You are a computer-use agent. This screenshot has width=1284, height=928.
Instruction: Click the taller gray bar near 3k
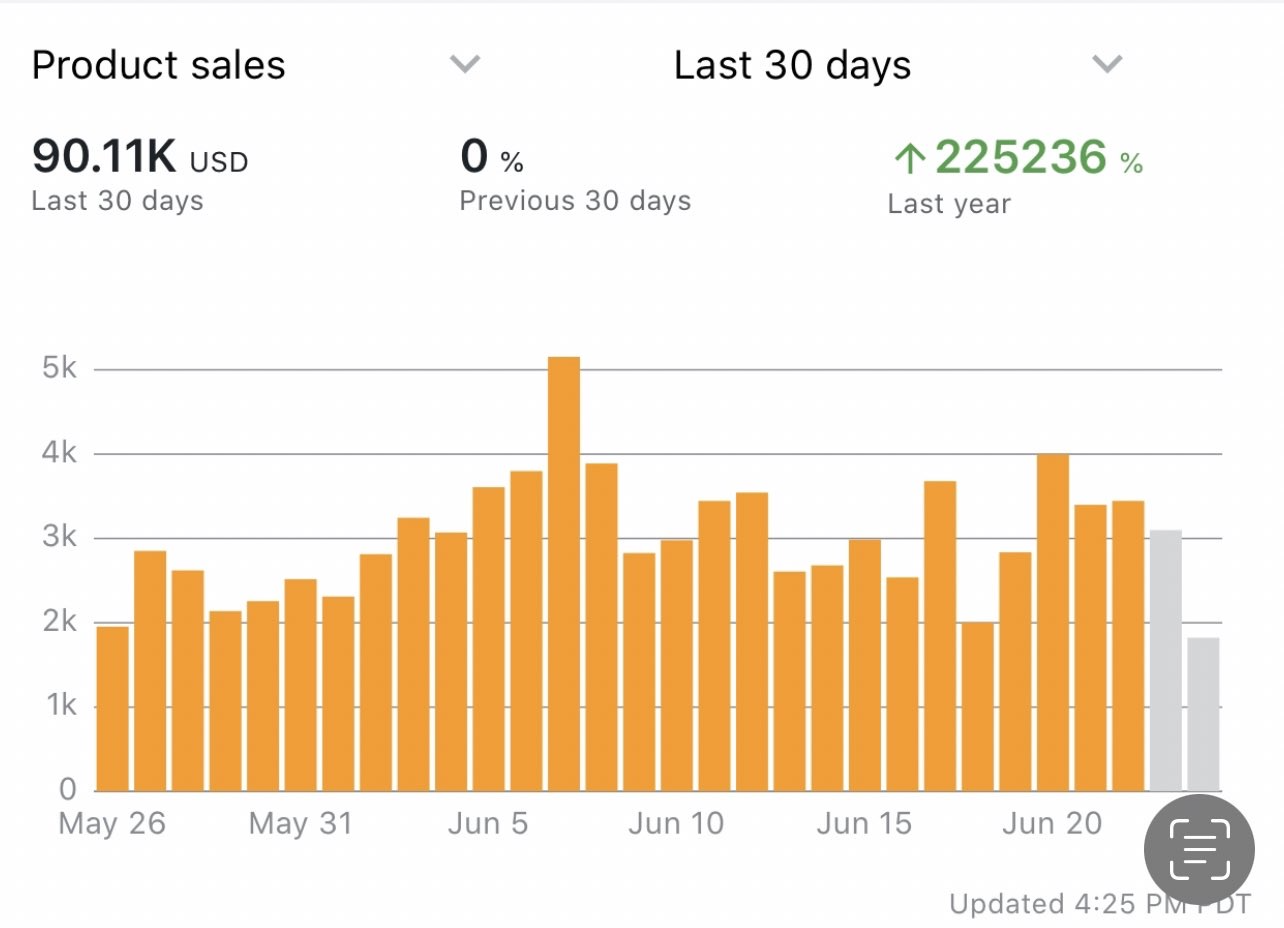(x=1166, y=660)
